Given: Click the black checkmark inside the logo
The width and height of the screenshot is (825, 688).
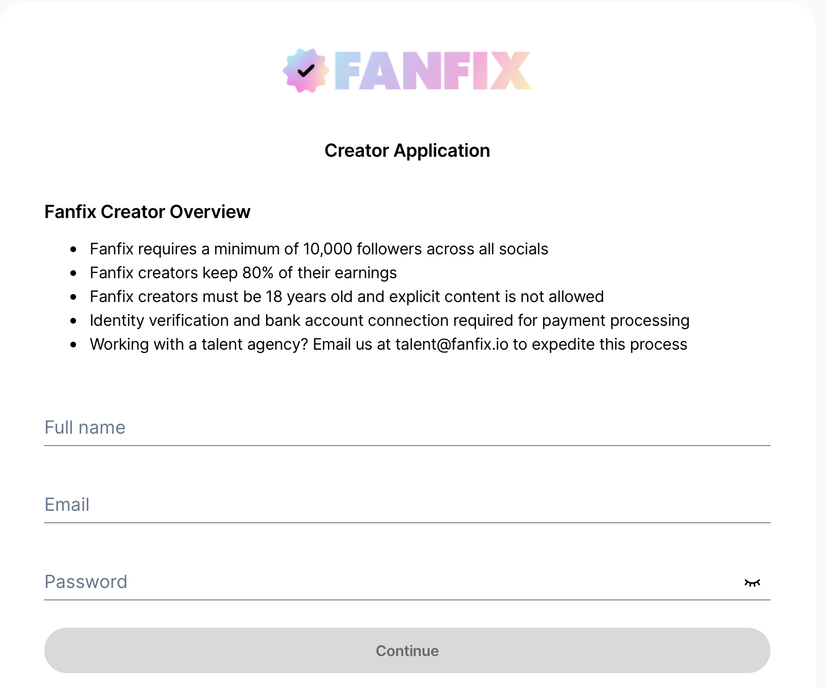Looking at the screenshot, I should pos(305,70).
